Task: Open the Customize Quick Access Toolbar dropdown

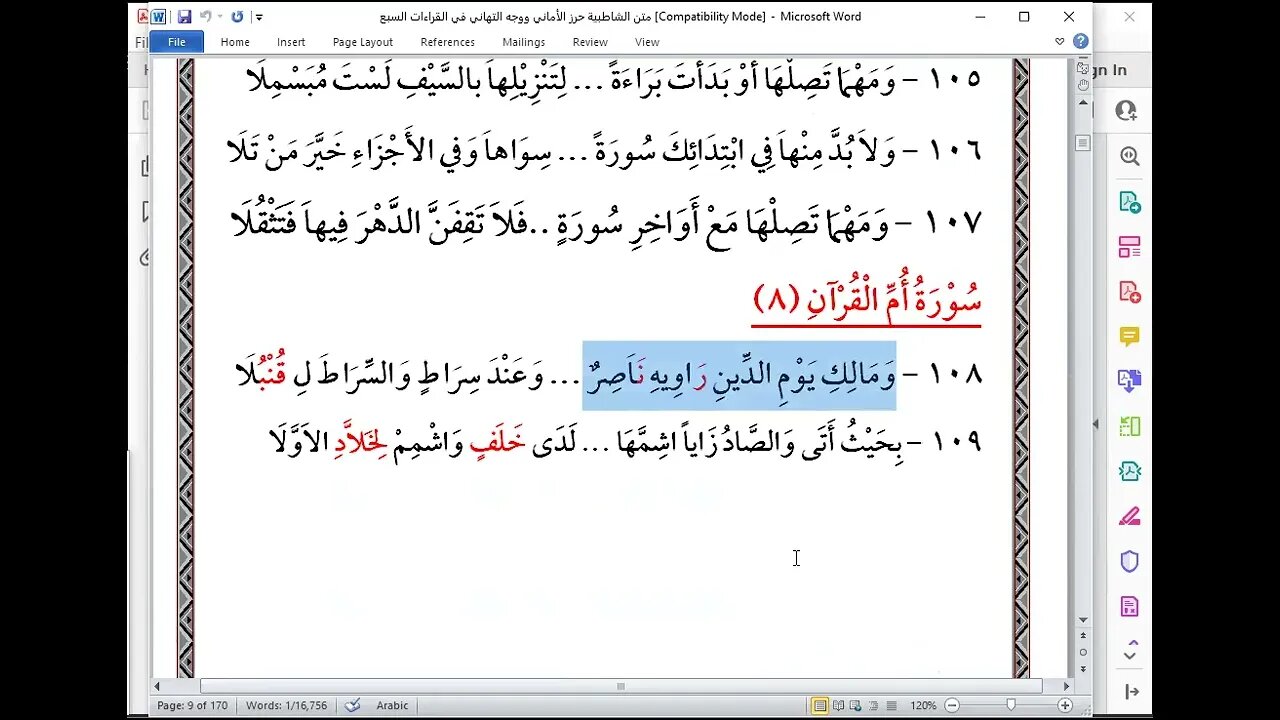Action: click(259, 17)
